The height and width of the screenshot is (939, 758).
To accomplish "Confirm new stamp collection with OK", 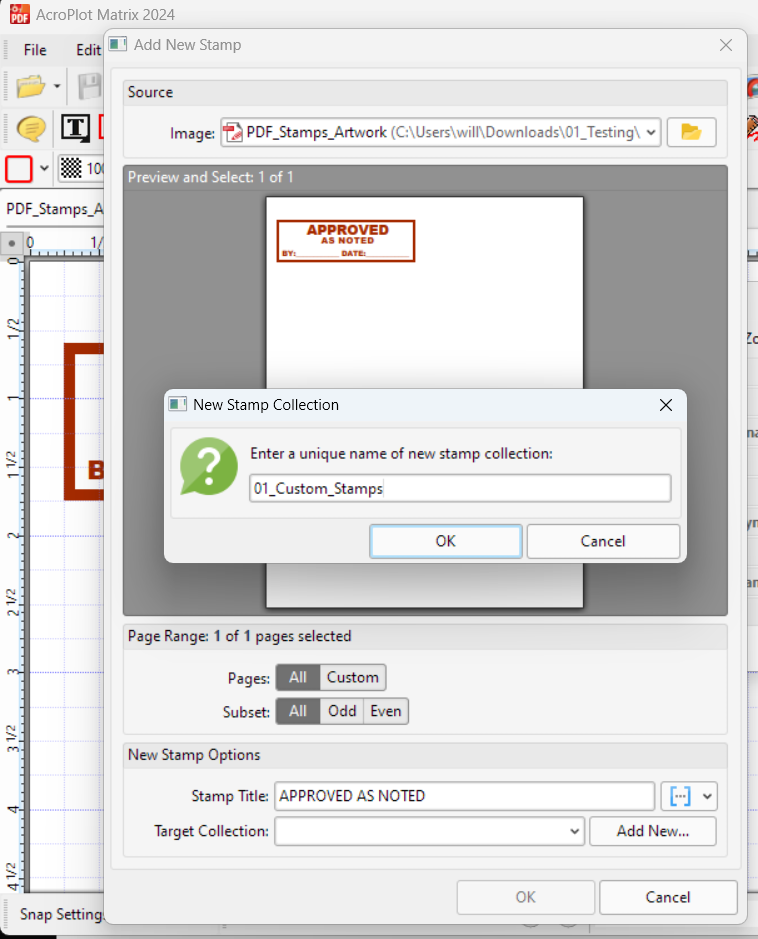I will click(445, 541).
